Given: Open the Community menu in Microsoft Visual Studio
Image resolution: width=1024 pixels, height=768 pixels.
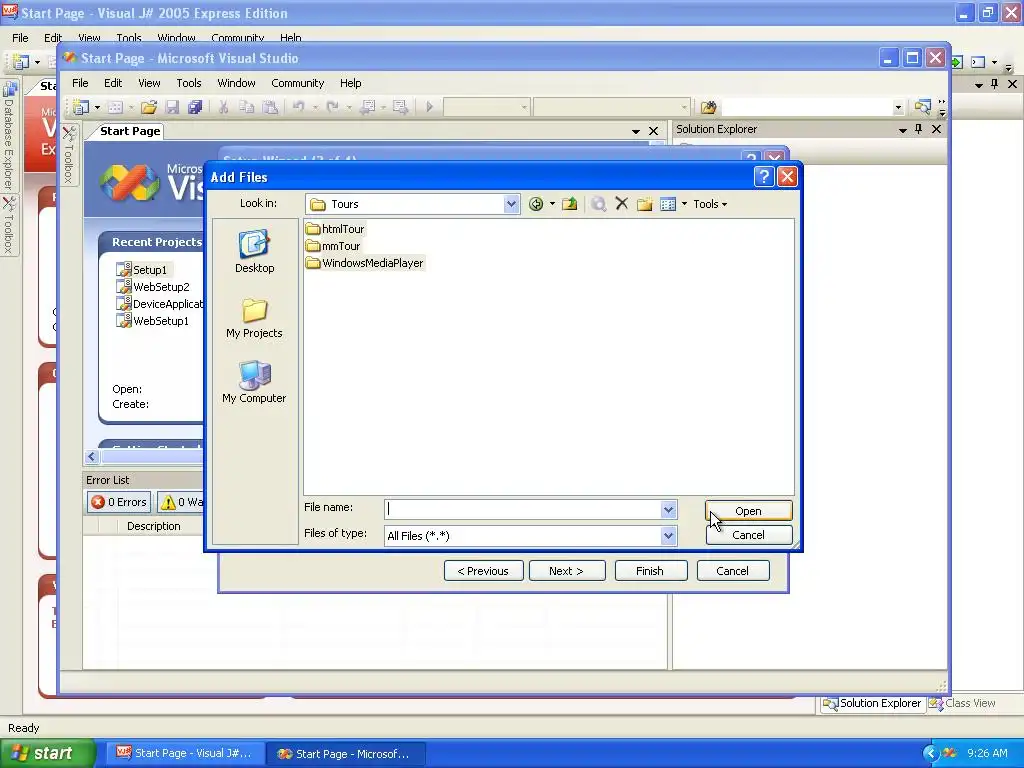Looking at the screenshot, I should 298,84.
